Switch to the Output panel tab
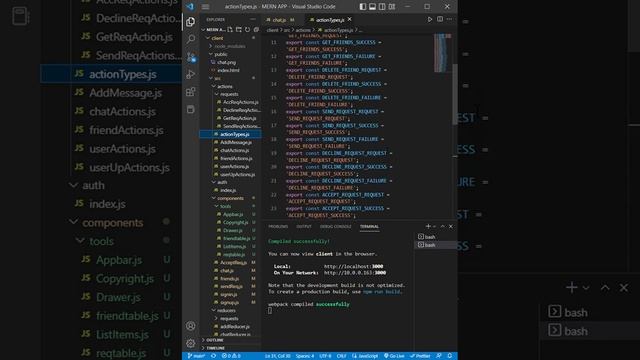Image resolution: width=640 pixels, height=360 pixels. click(304, 227)
